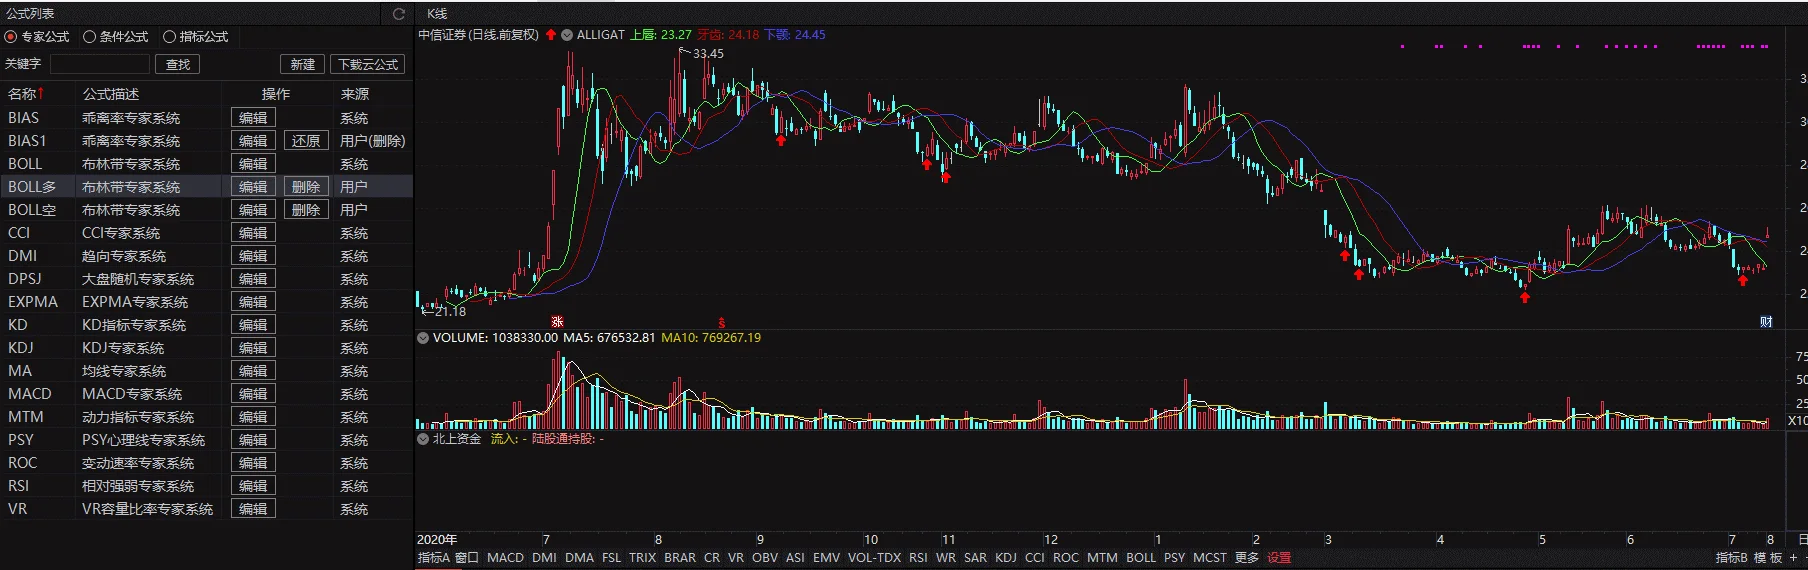Select the RSI formula name in list
1808x570 pixels.
[x=19, y=486]
